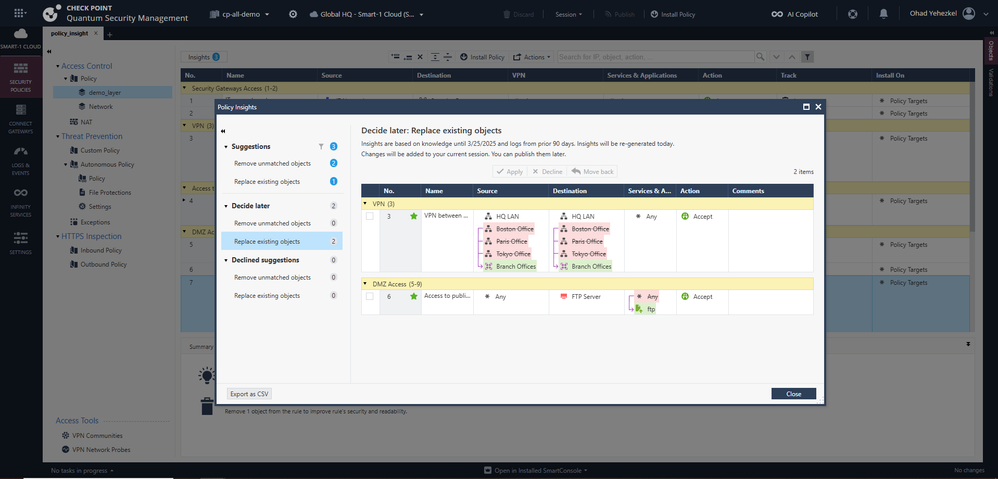998x479 pixels.
Task: Collapse the policy navigation tree arrows
Action: point(50,52)
